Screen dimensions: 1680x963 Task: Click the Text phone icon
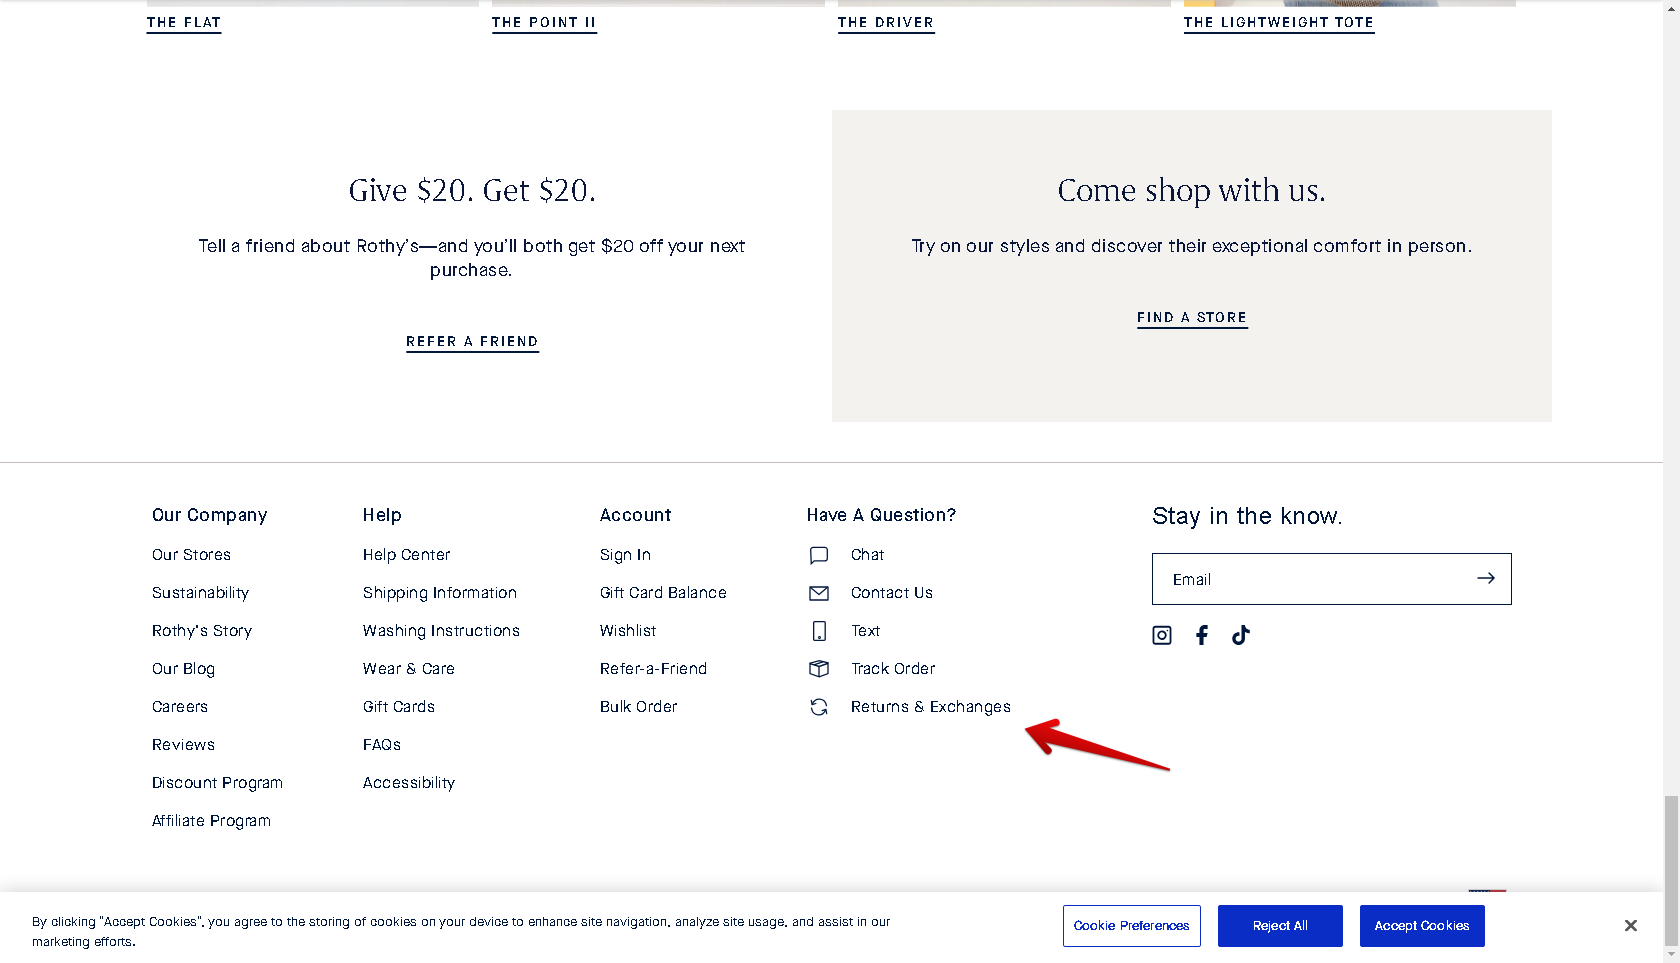(819, 631)
